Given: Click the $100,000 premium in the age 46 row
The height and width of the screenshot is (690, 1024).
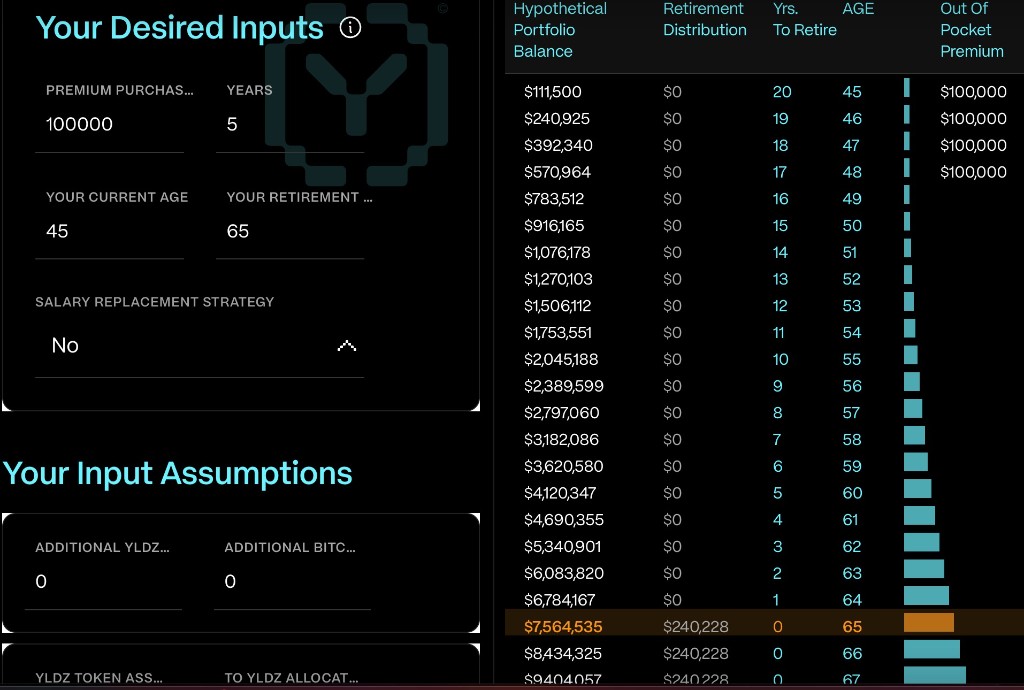Looking at the screenshot, I should (973, 119).
